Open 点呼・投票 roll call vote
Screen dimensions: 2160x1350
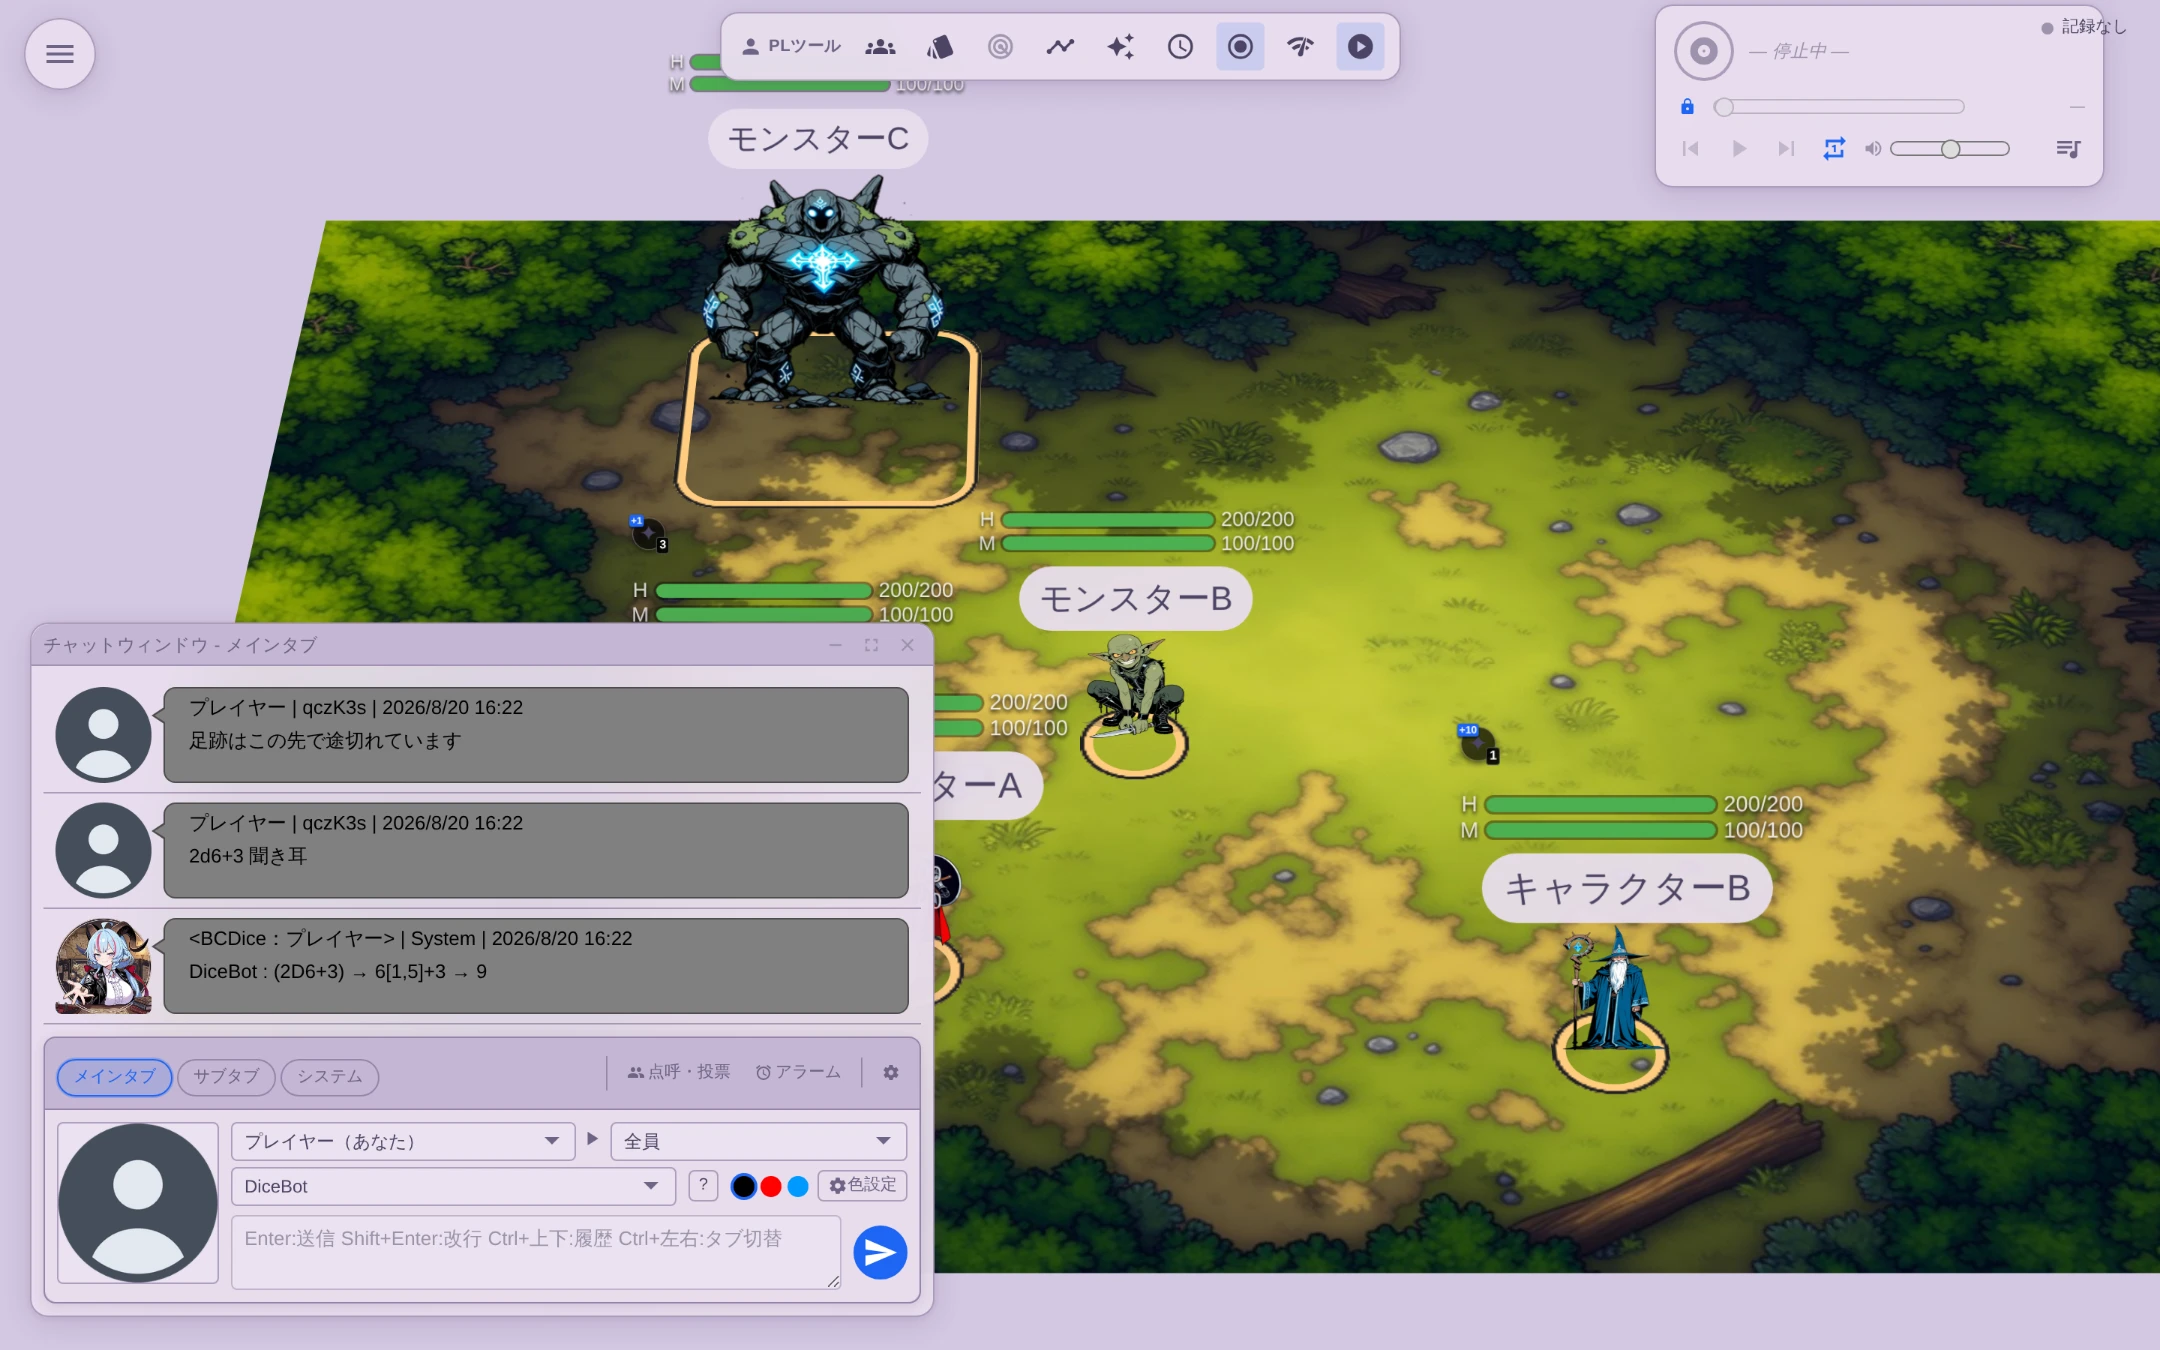[678, 1072]
